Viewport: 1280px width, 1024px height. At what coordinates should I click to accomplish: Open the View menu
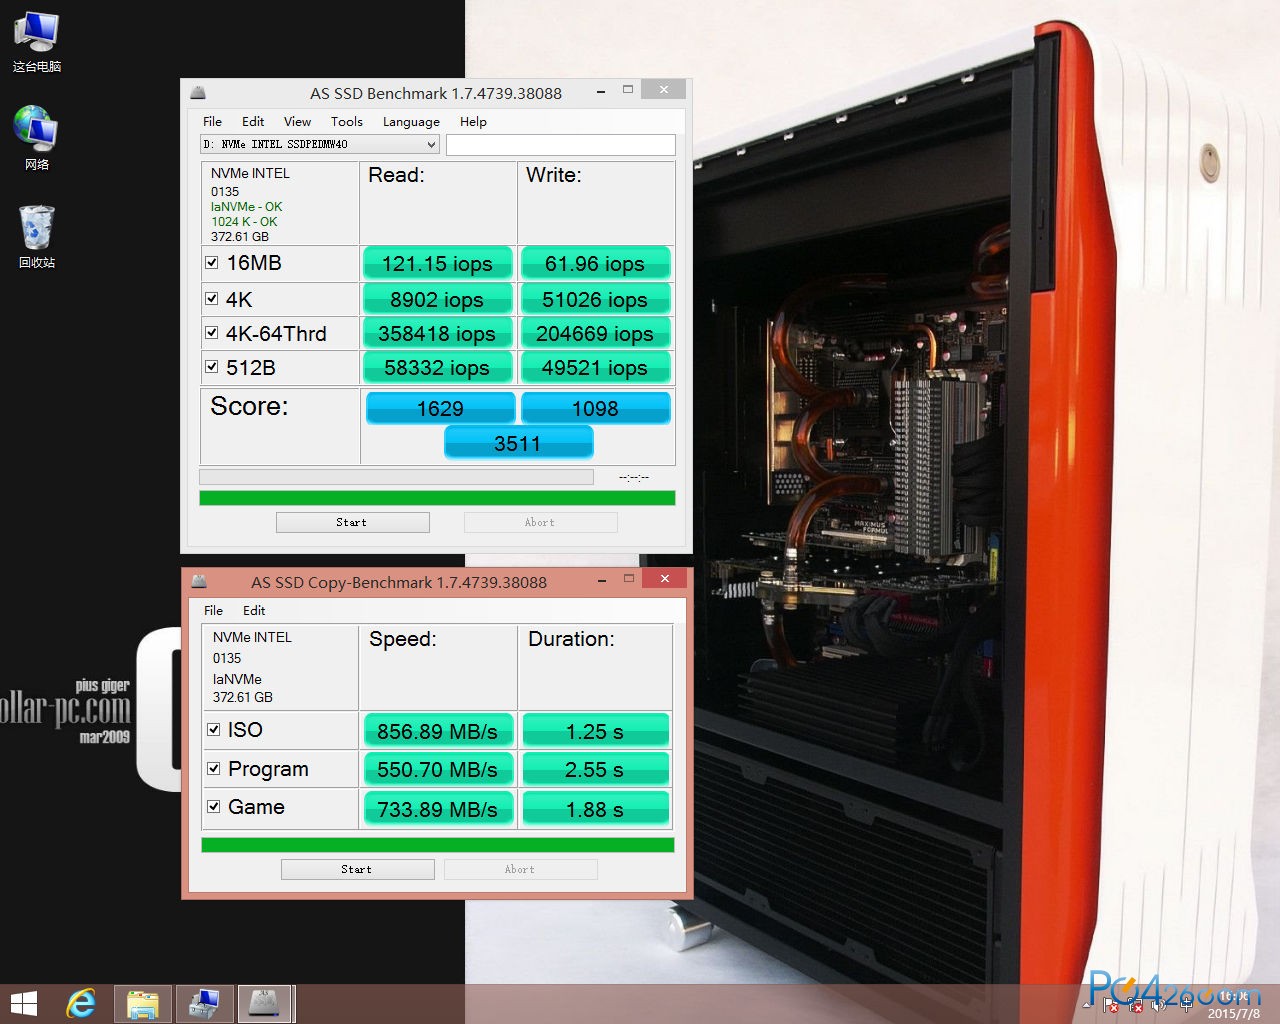[x=297, y=121]
